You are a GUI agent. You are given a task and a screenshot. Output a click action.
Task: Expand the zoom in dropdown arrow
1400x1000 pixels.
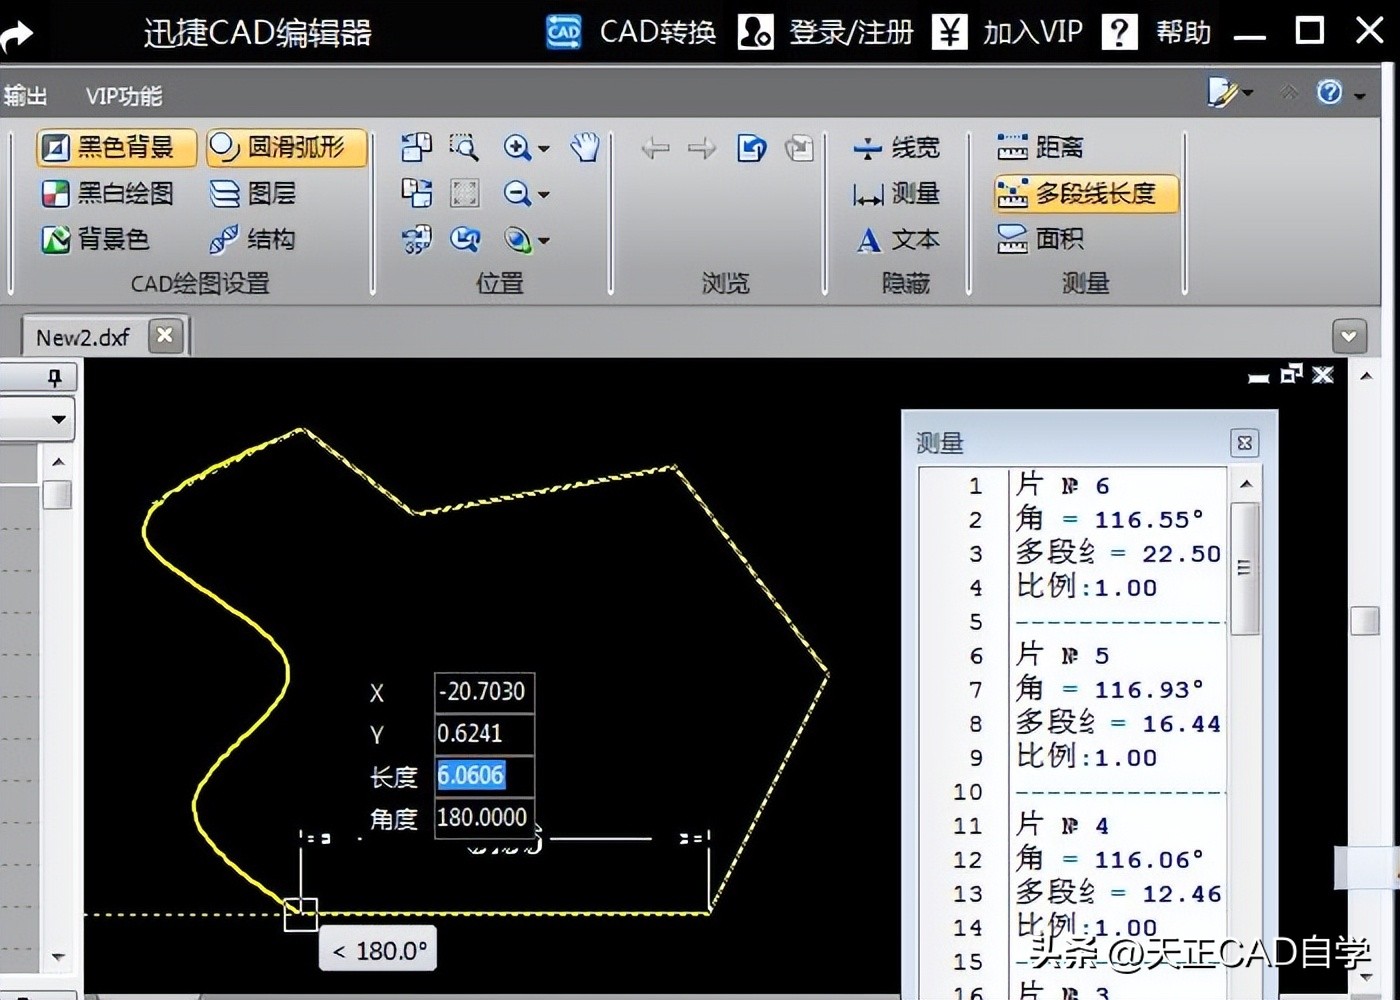click(544, 149)
